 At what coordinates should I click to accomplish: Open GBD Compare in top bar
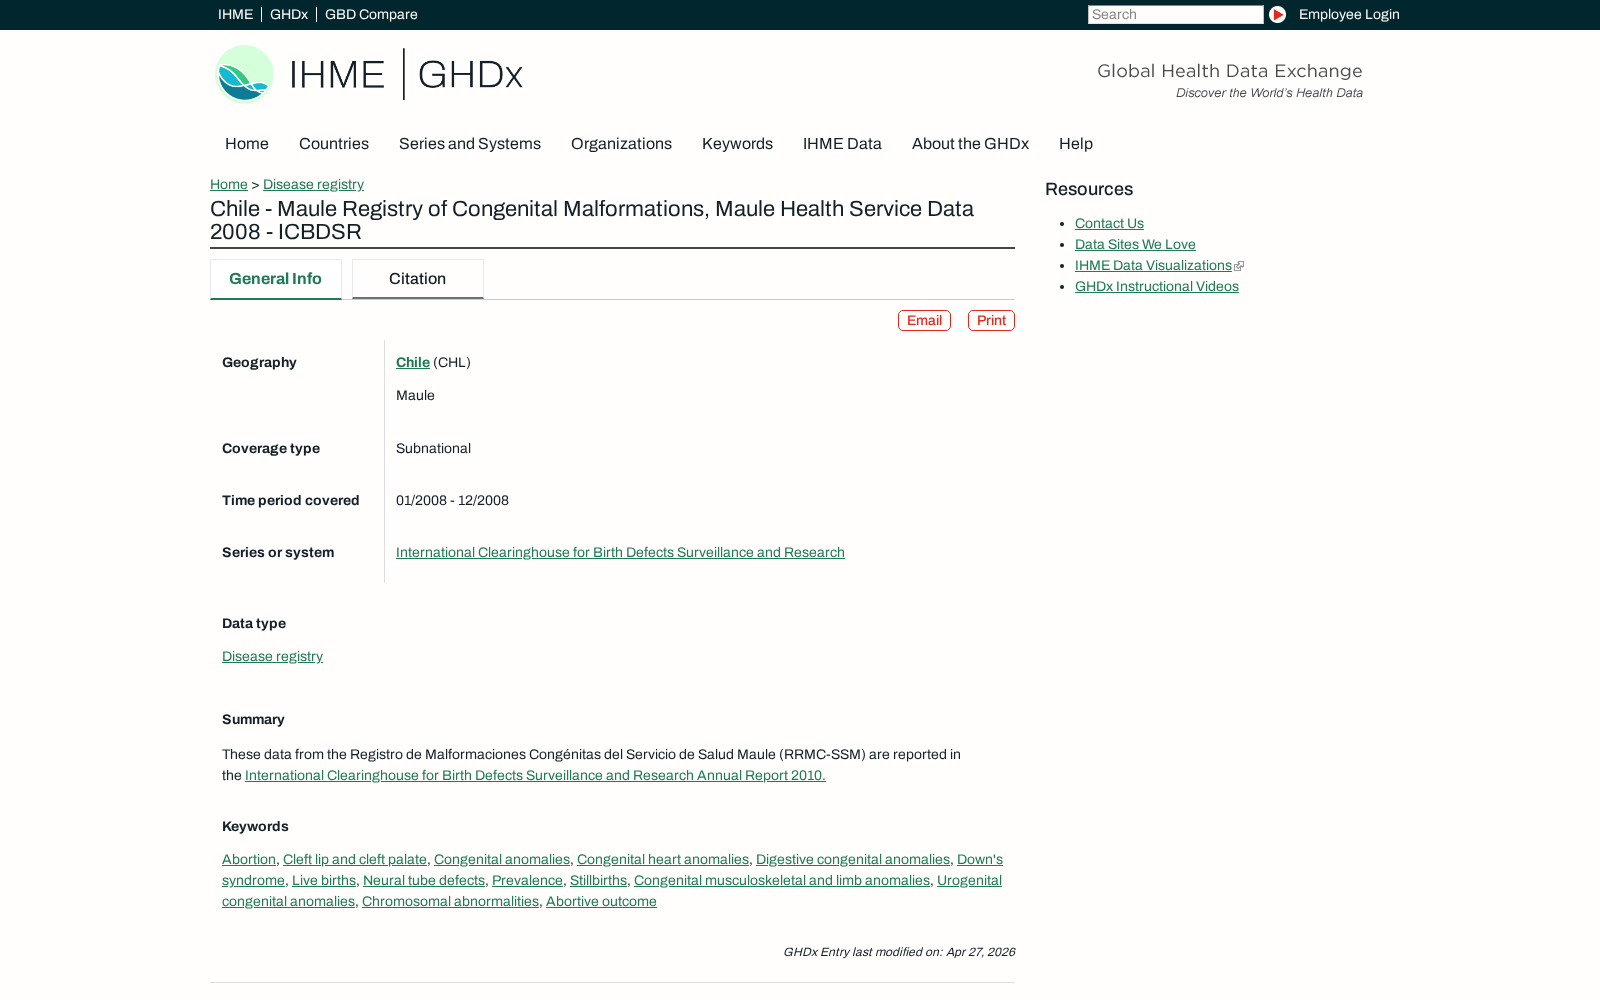(371, 14)
